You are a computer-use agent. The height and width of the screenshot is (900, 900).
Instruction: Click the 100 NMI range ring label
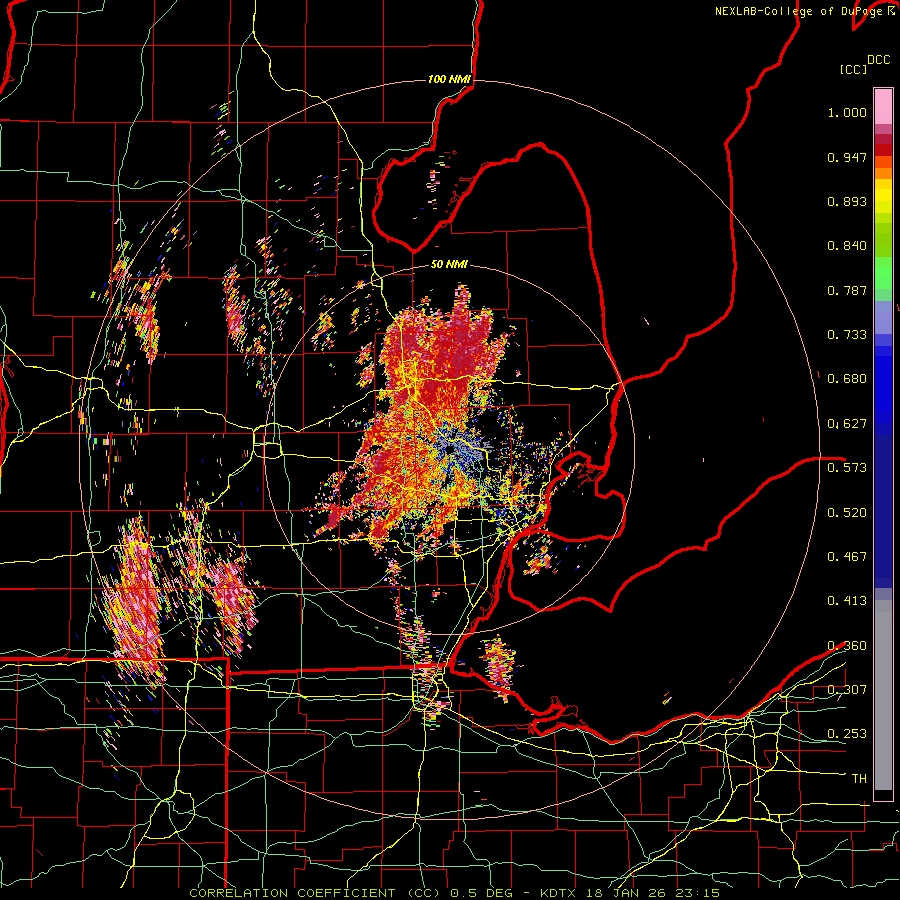coord(448,79)
